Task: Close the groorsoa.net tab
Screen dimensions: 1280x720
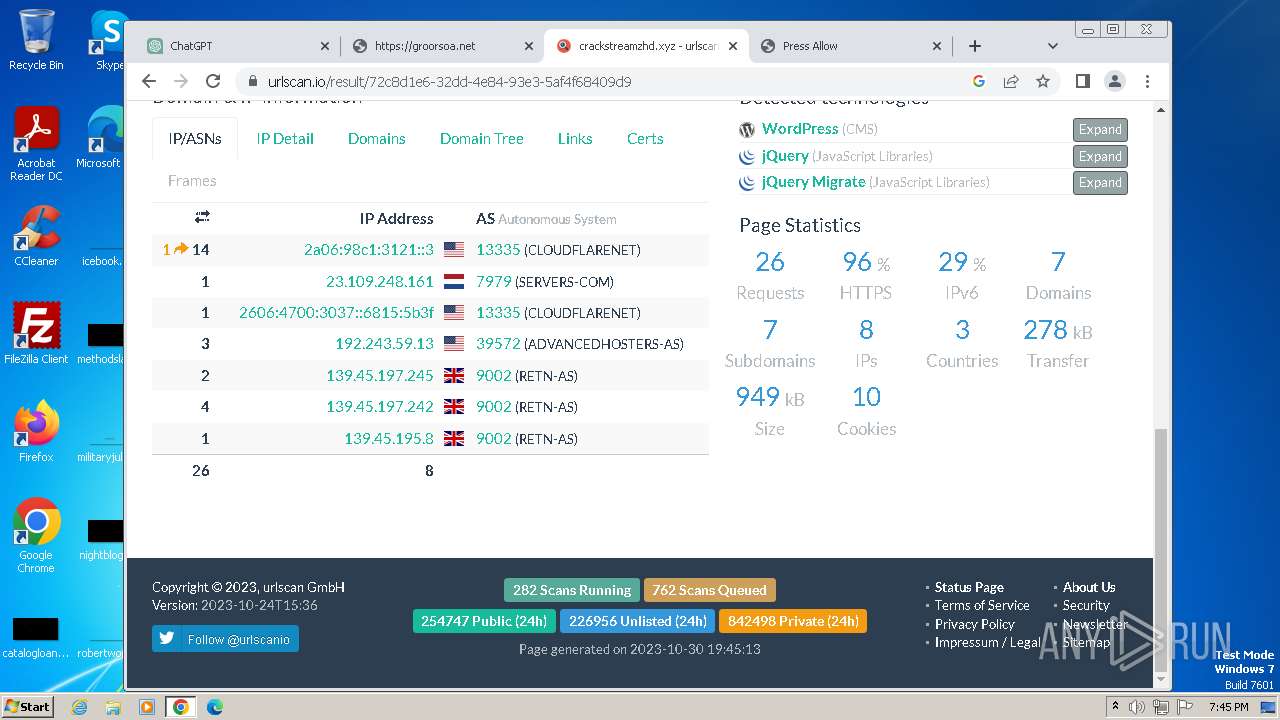Action: click(x=529, y=46)
